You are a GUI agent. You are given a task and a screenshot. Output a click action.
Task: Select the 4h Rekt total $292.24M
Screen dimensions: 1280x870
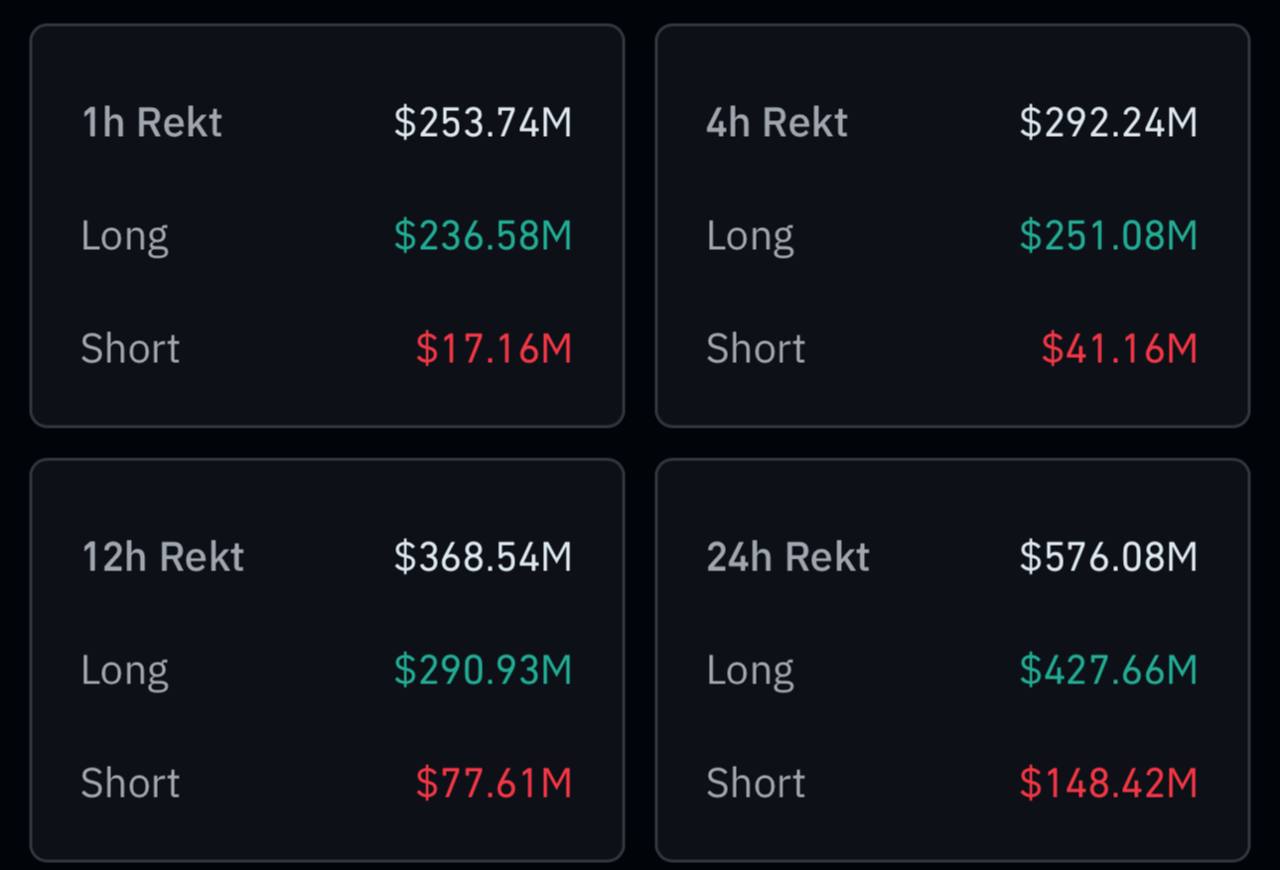[x=1108, y=123]
